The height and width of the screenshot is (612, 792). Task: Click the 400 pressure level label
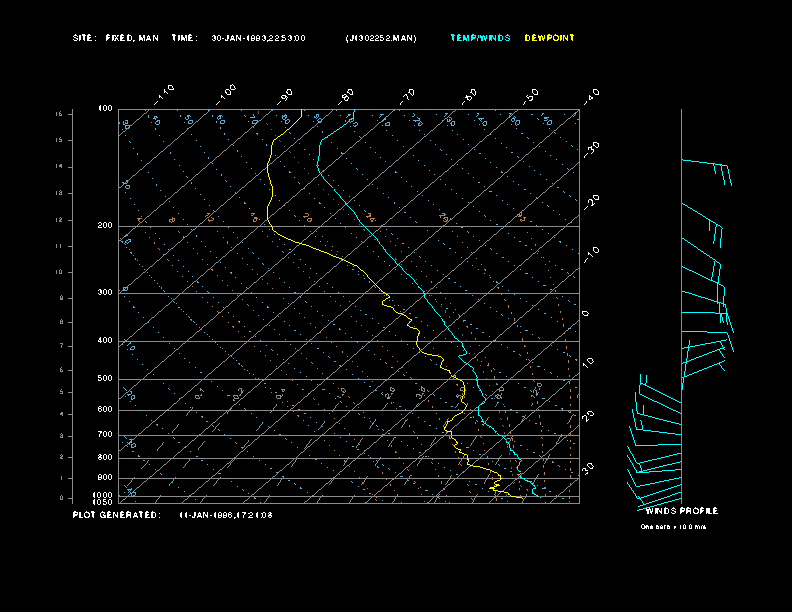point(105,340)
